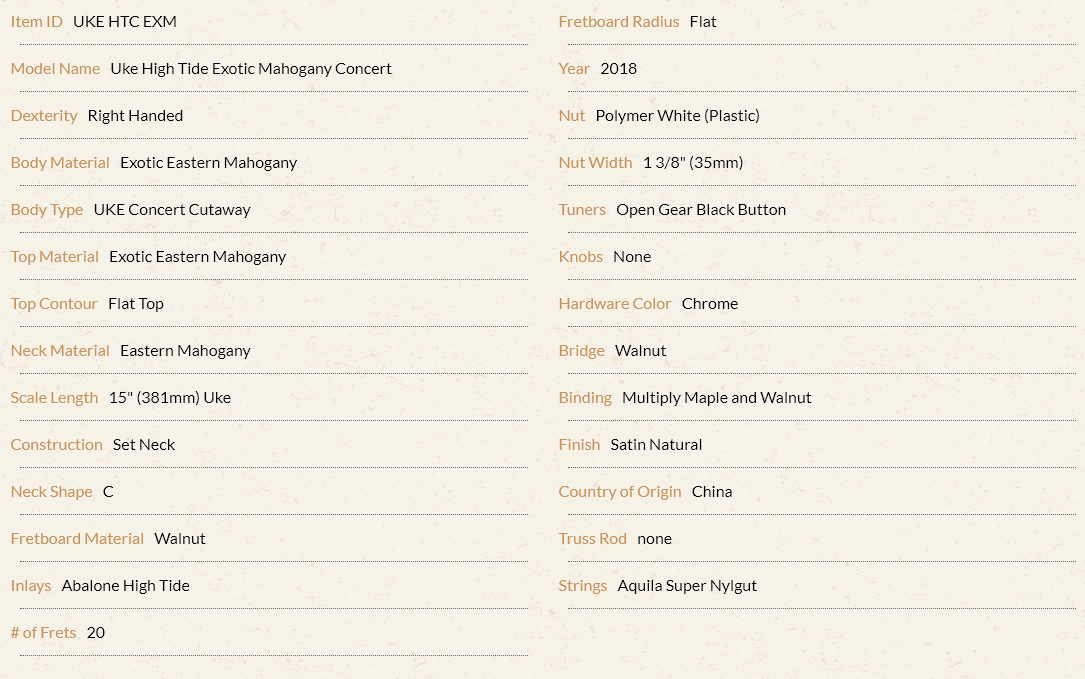1085x679 pixels.
Task: Click the "Knobs" label
Action: coord(581,257)
